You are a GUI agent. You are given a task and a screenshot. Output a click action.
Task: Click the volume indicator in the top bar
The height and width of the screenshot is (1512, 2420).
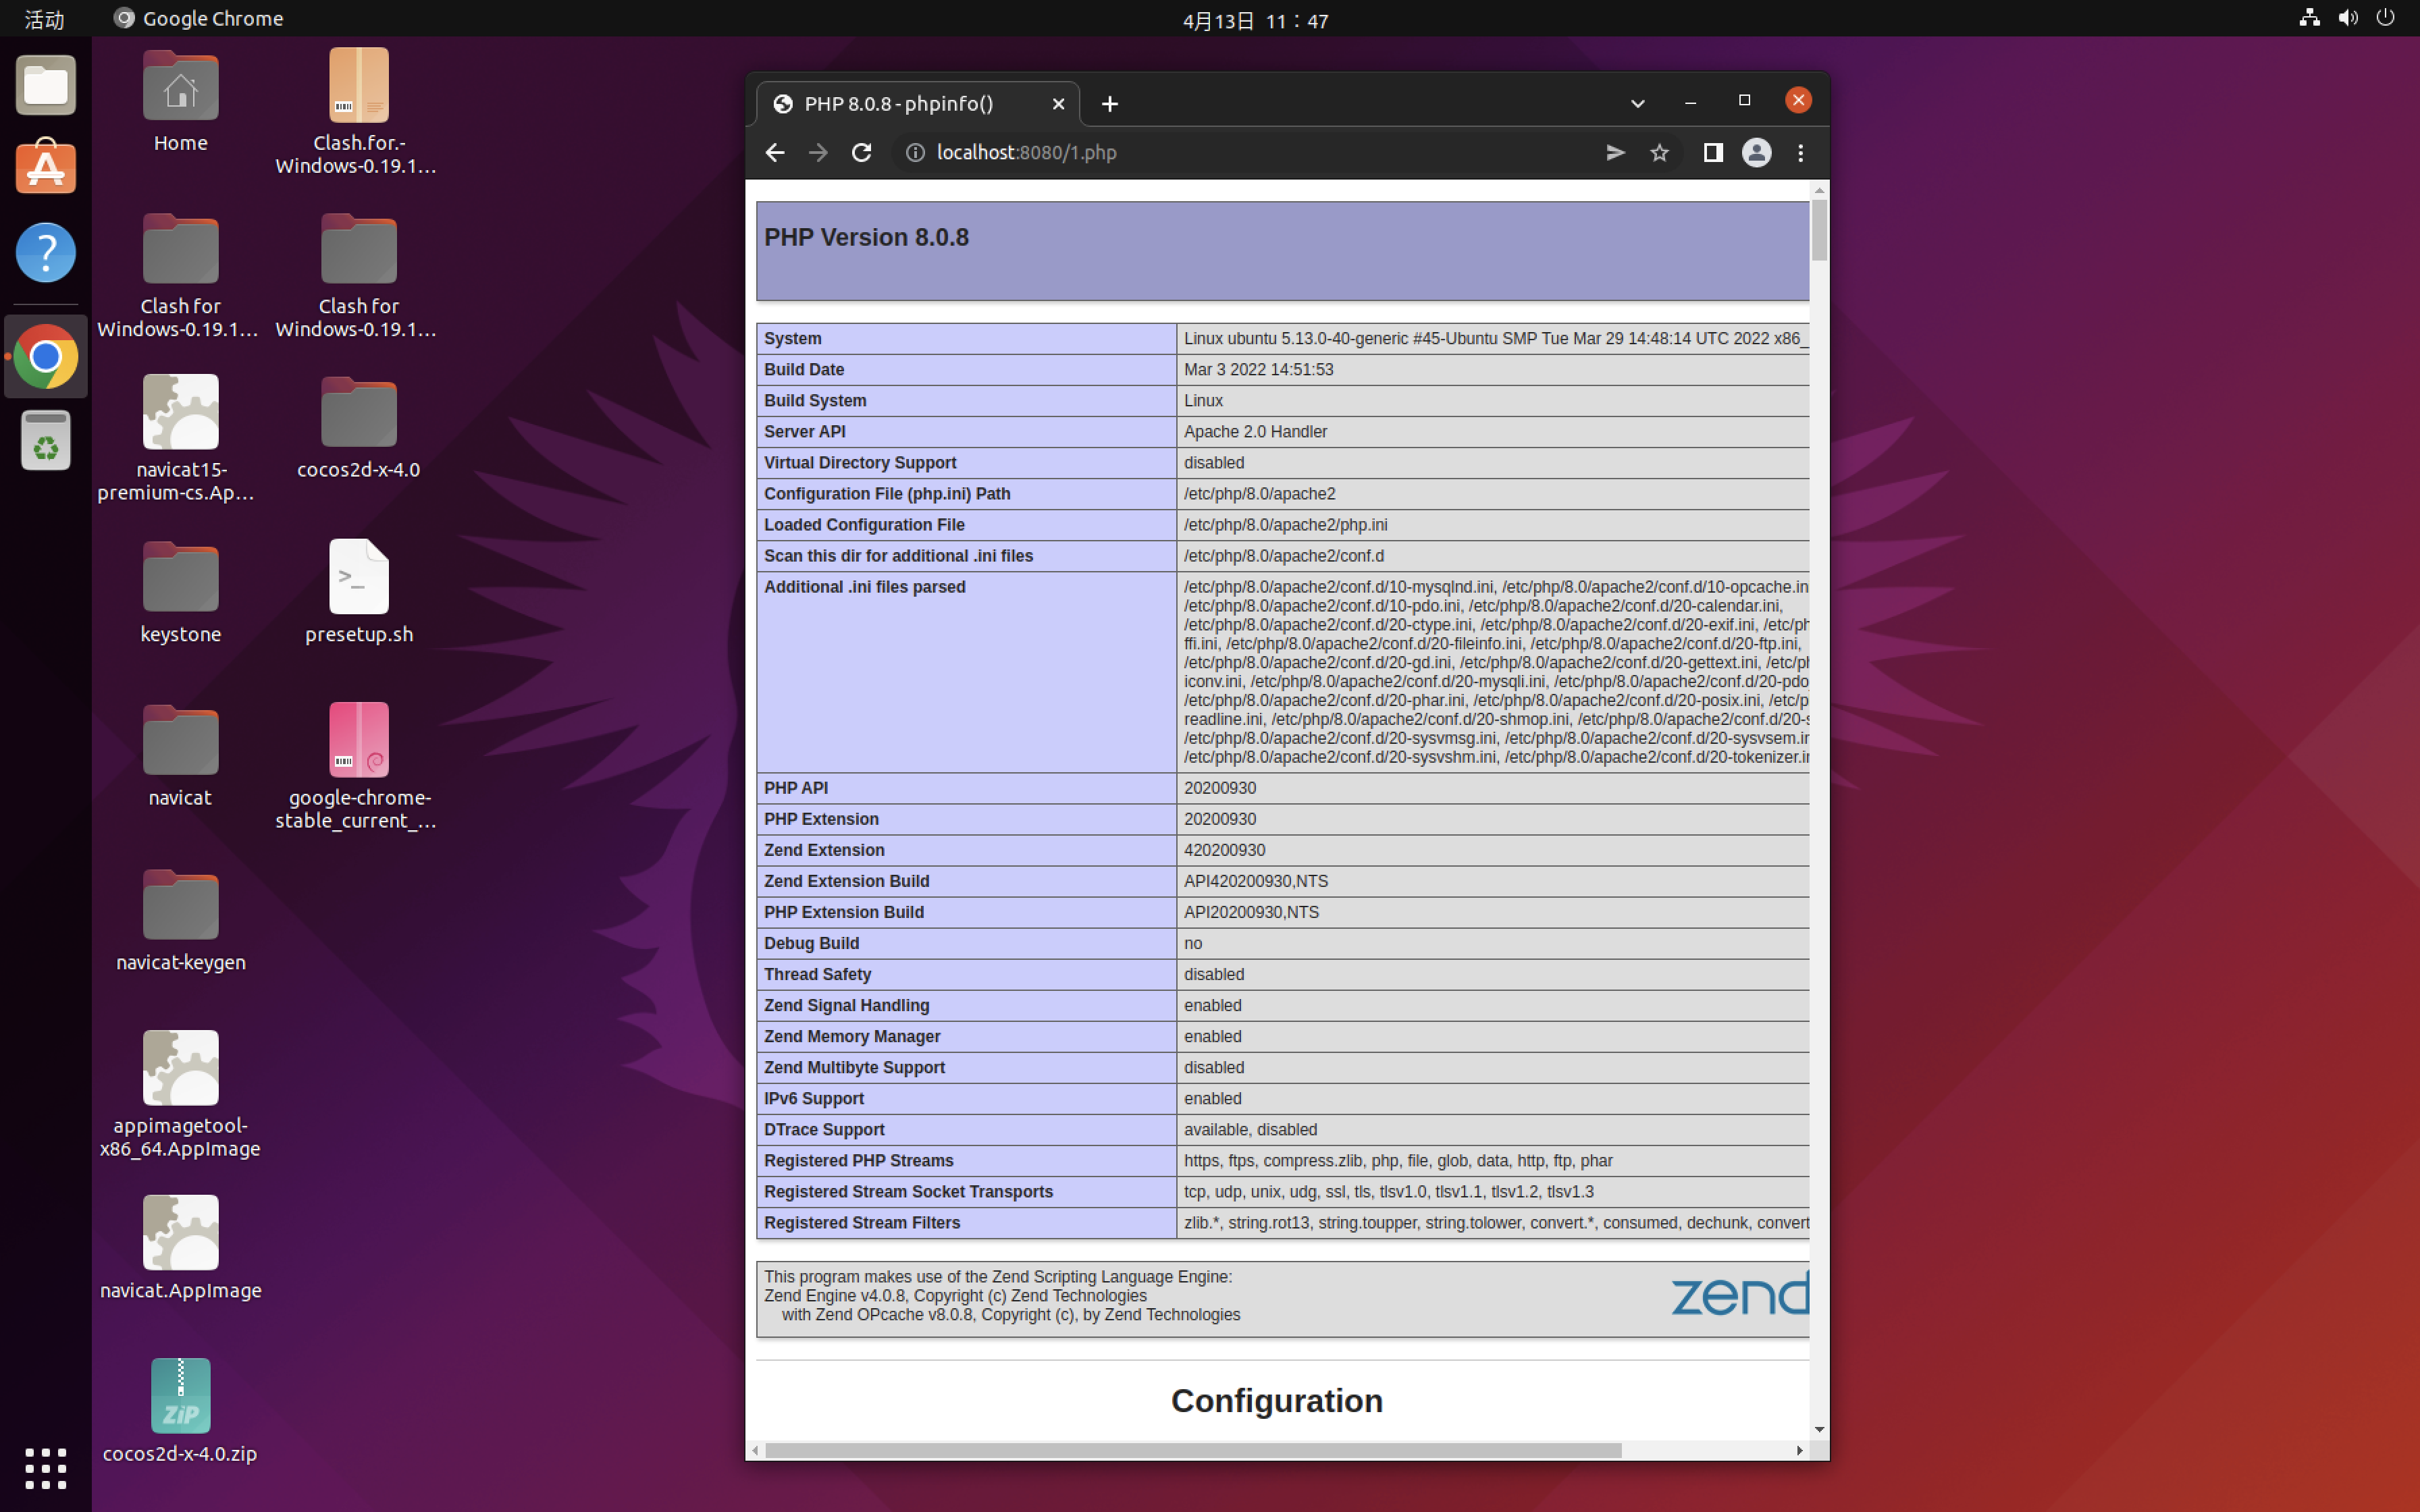tap(2347, 17)
